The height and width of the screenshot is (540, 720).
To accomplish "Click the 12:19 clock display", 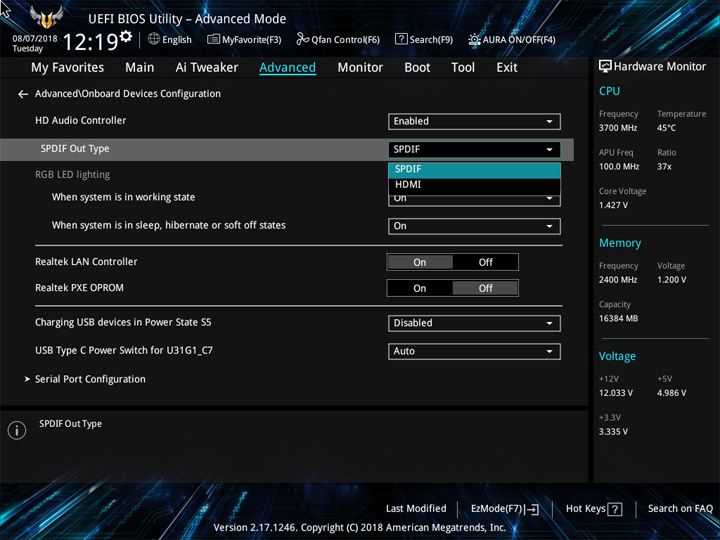I will [90, 42].
